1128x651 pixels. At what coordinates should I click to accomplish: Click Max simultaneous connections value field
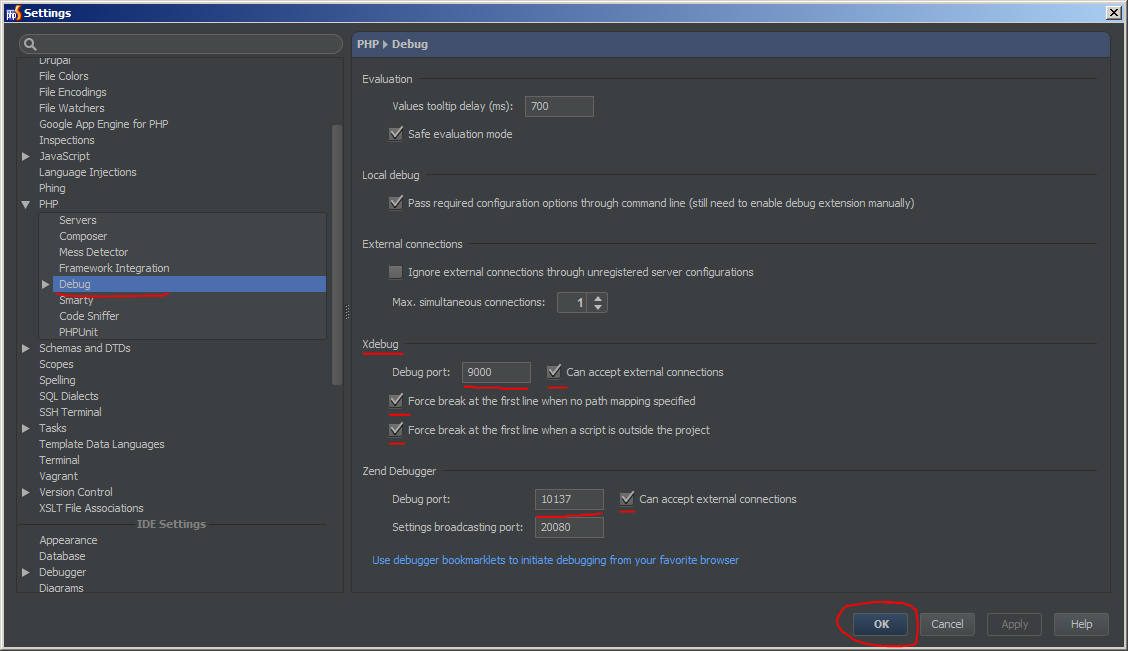573,303
